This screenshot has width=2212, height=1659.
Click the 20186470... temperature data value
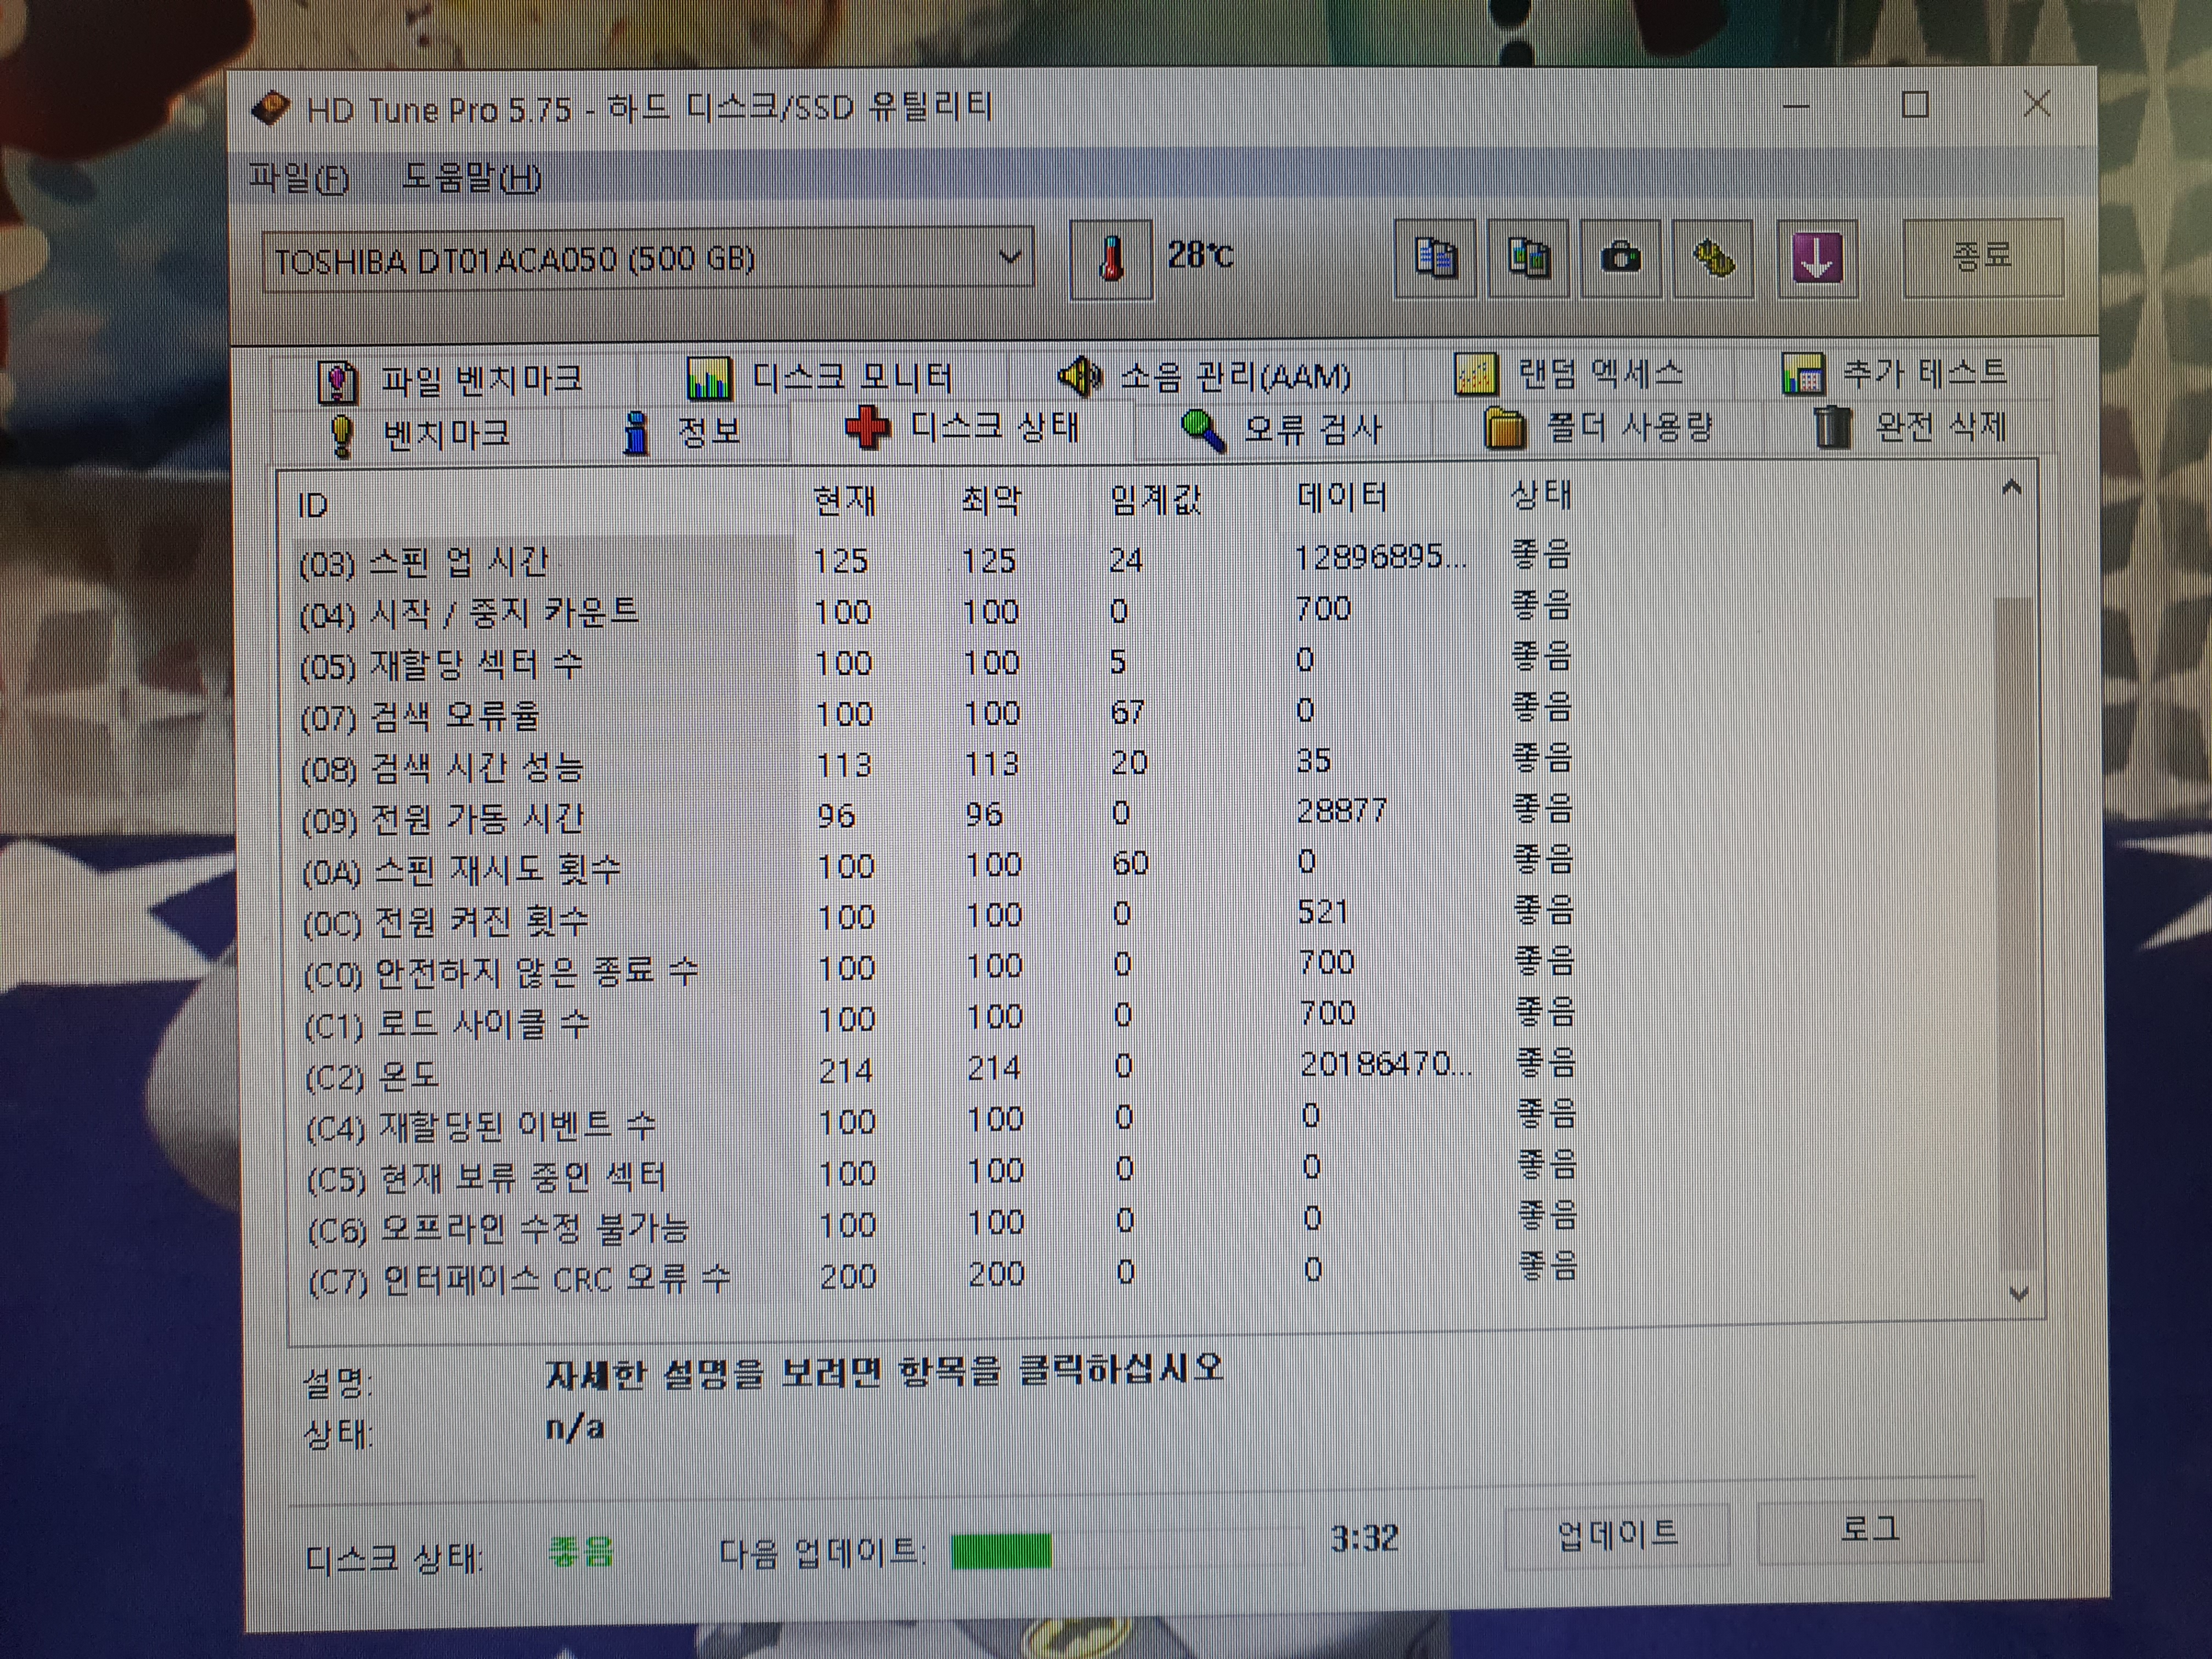point(1386,1064)
